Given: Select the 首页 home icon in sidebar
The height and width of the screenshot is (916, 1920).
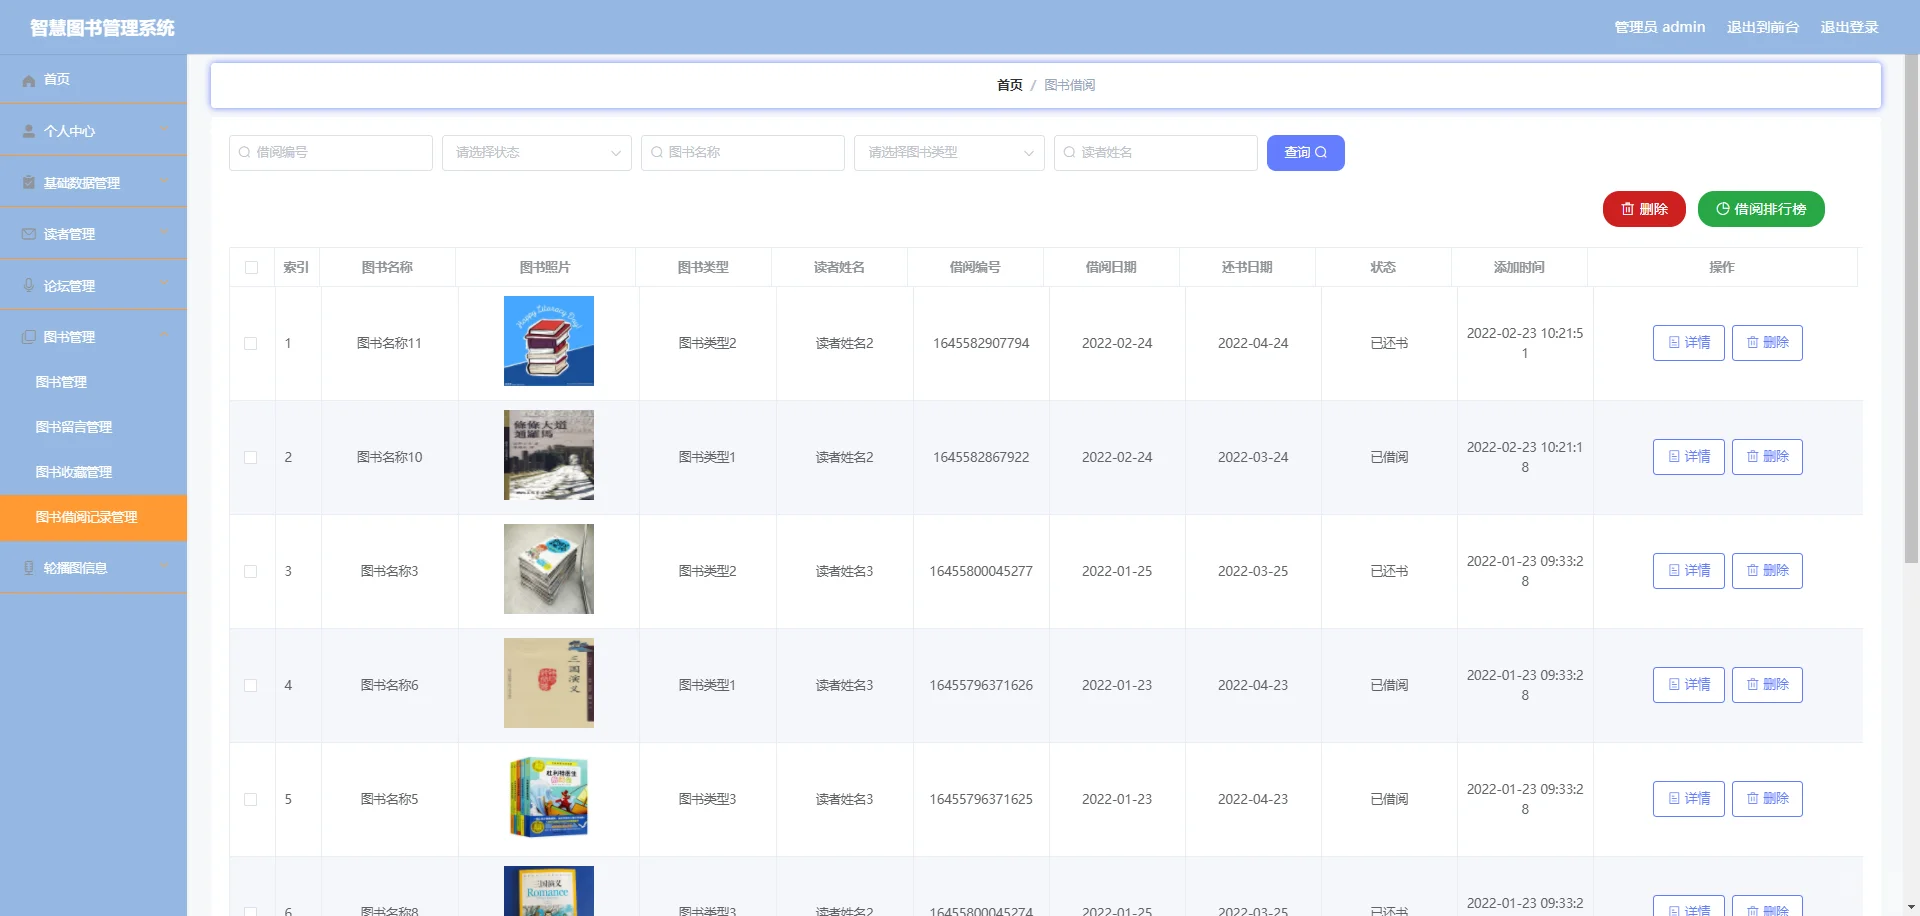Looking at the screenshot, I should pos(29,80).
